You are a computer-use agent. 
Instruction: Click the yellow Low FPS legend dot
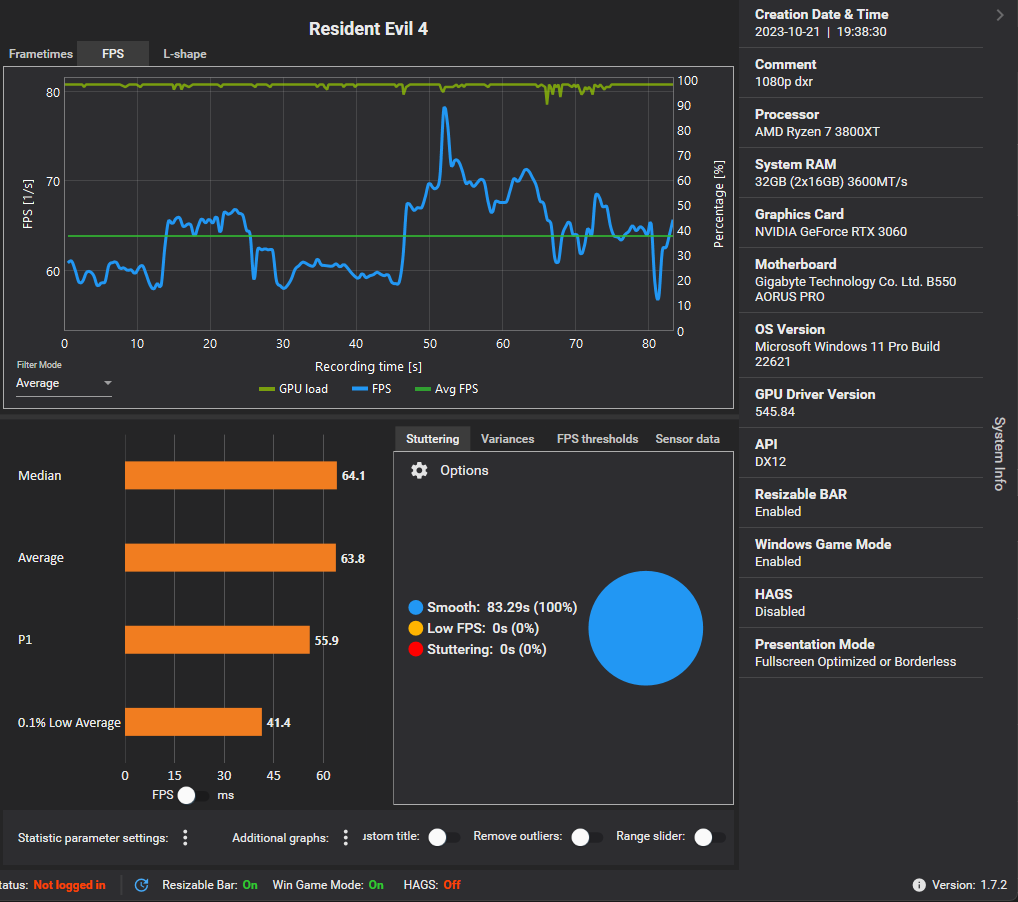coord(416,628)
